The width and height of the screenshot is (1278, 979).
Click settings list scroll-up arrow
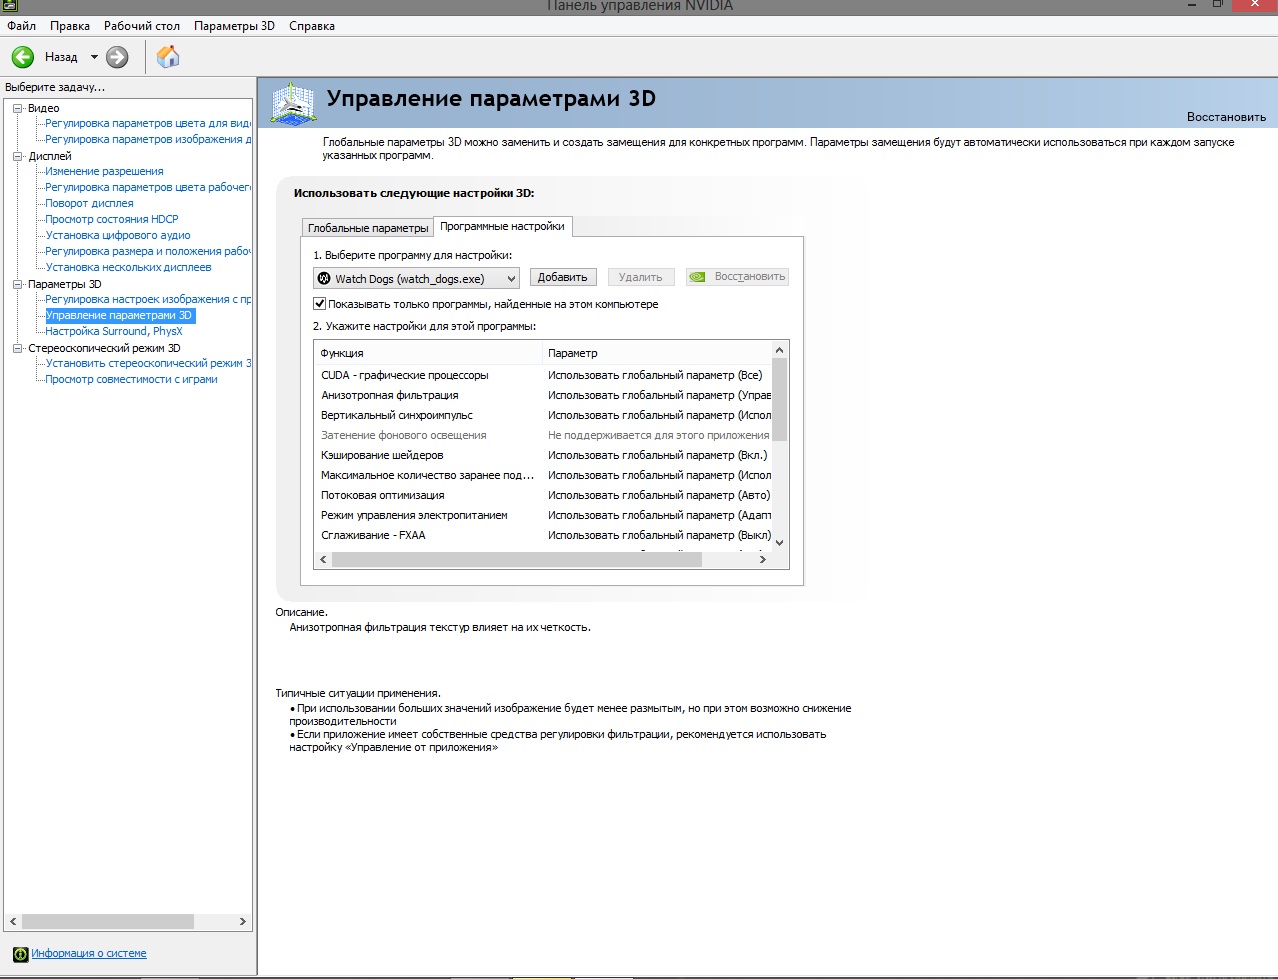tap(780, 349)
